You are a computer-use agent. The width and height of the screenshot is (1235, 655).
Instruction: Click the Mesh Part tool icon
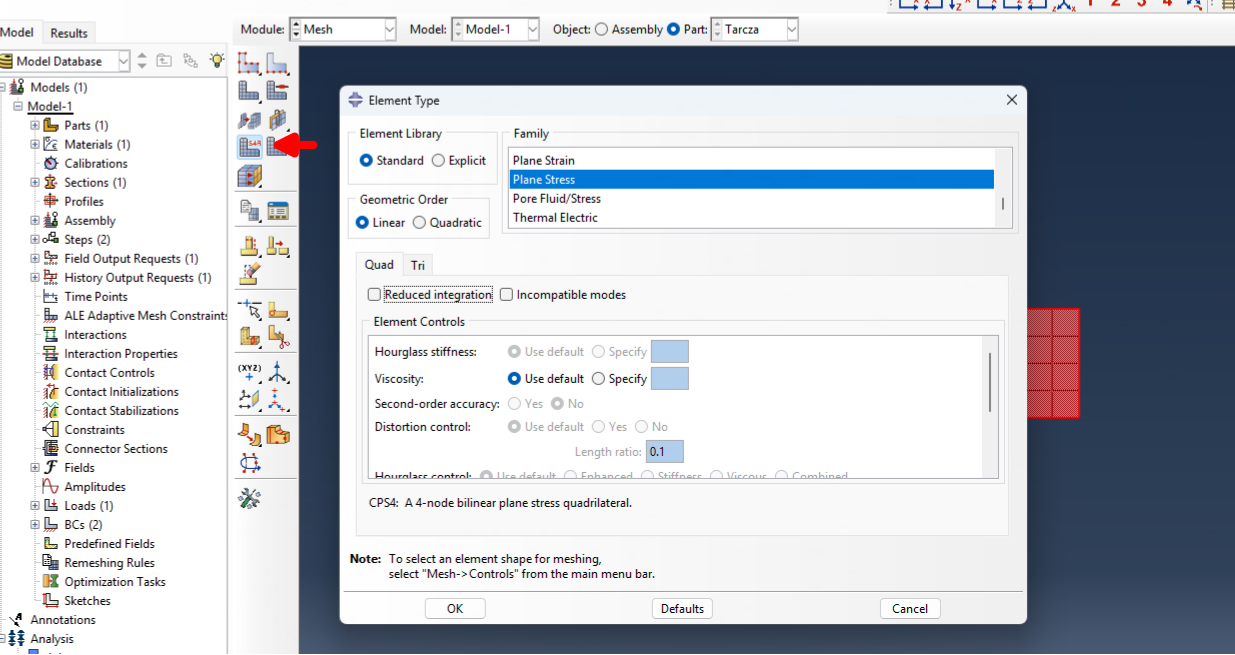(249, 92)
